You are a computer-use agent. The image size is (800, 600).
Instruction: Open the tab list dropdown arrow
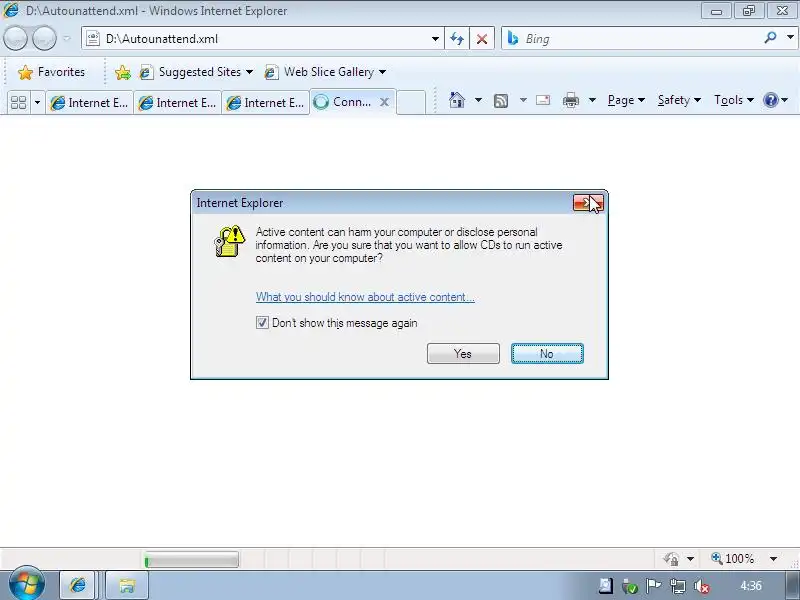(37, 103)
